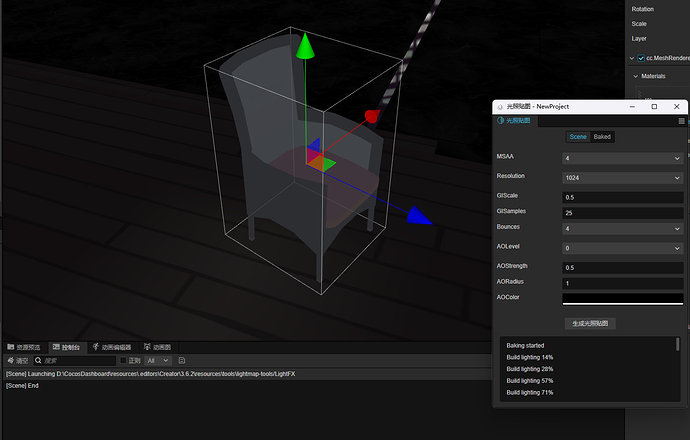This screenshot has height=440, width=690.
Task: Click the Scale property label
Action: 639,24
